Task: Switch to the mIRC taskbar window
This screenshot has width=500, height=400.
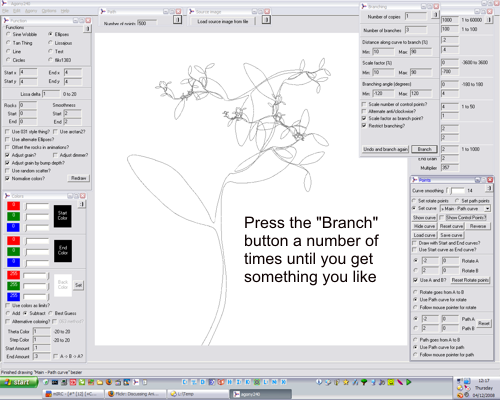Action: coord(72,394)
